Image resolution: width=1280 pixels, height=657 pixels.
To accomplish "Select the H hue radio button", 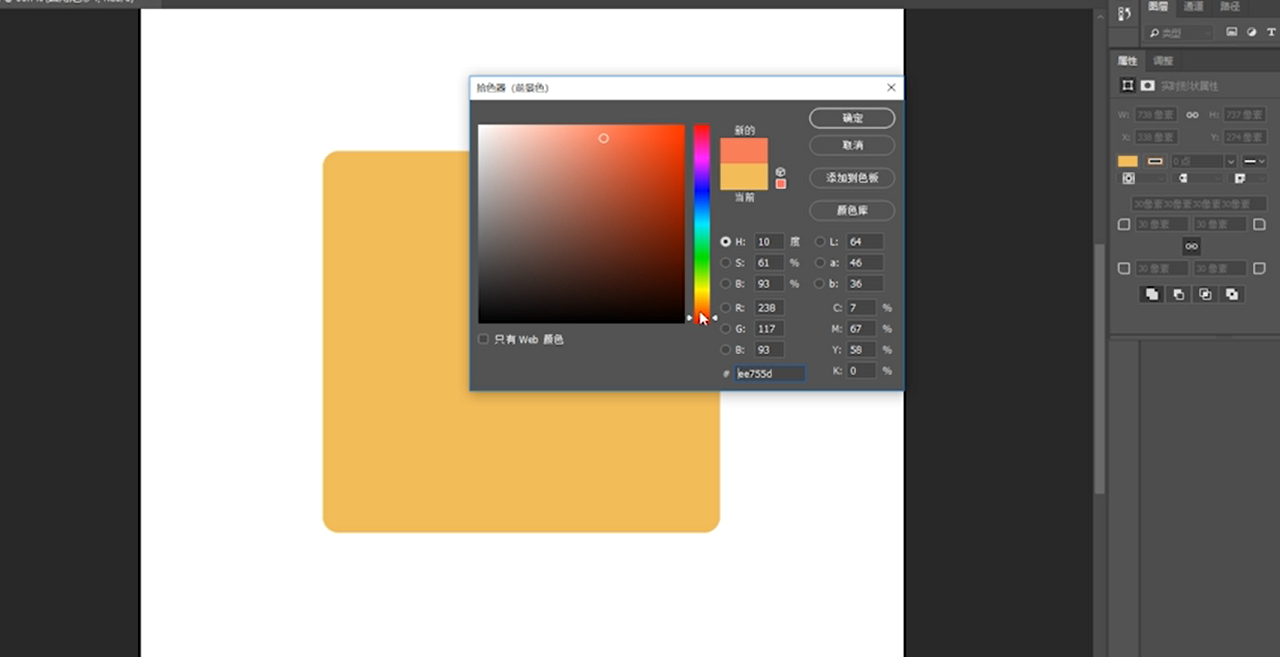I will click(x=726, y=242).
